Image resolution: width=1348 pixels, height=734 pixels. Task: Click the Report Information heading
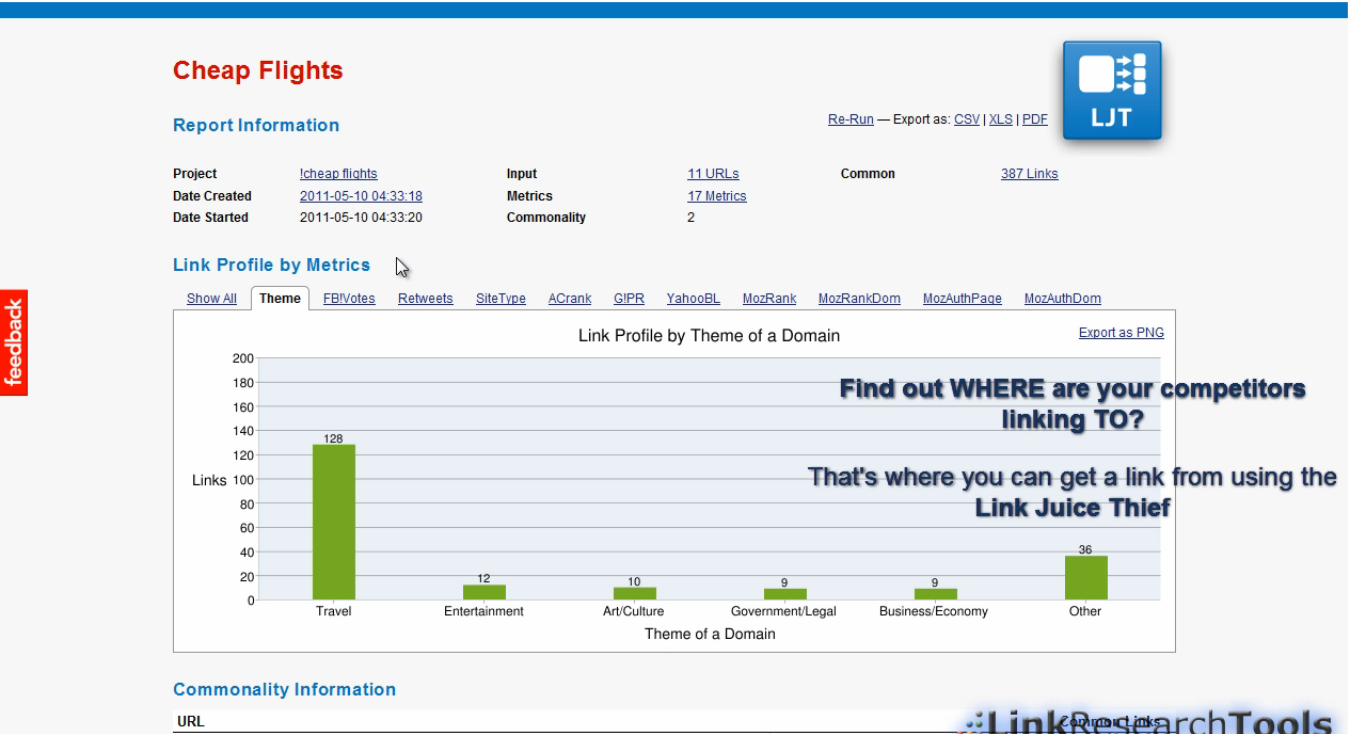click(x=256, y=125)
